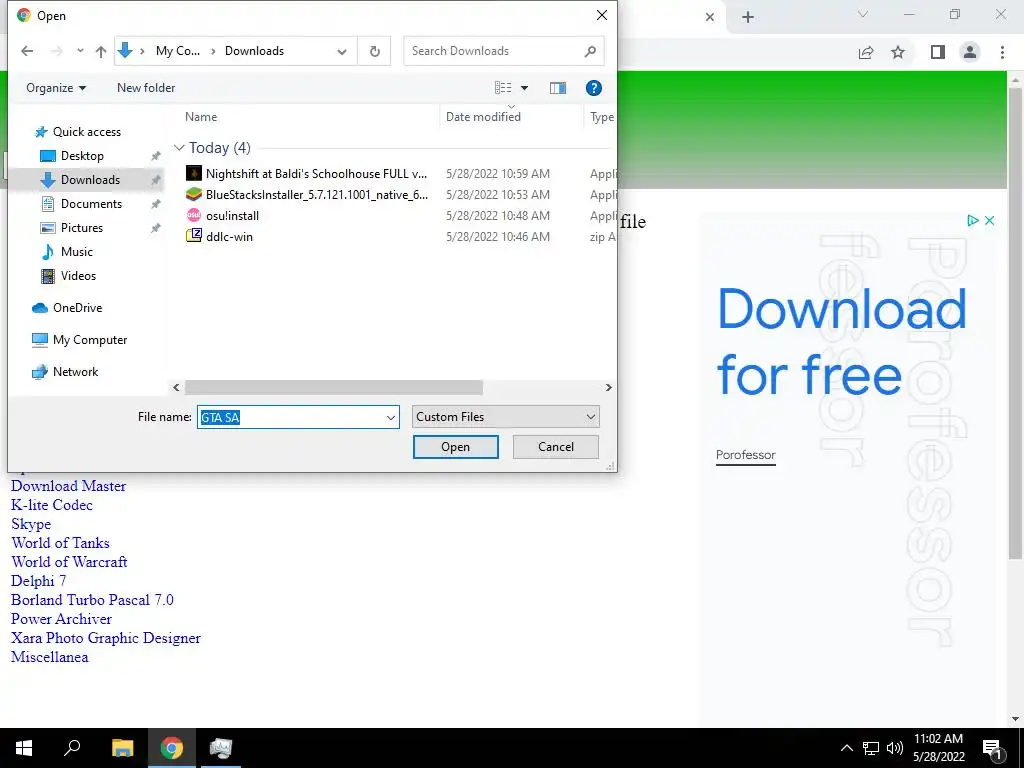
Task: Open the Documents sidebar folder
Action: pyautogui.click(x=91, y=204)
